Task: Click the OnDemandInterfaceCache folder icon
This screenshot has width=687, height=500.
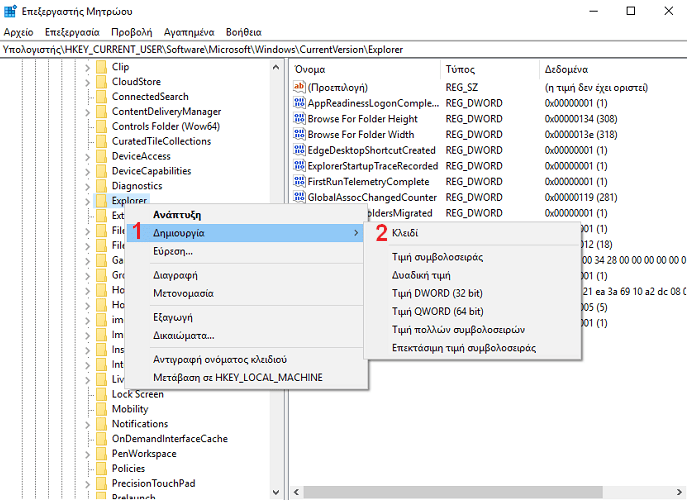Action: pos(101,439)
